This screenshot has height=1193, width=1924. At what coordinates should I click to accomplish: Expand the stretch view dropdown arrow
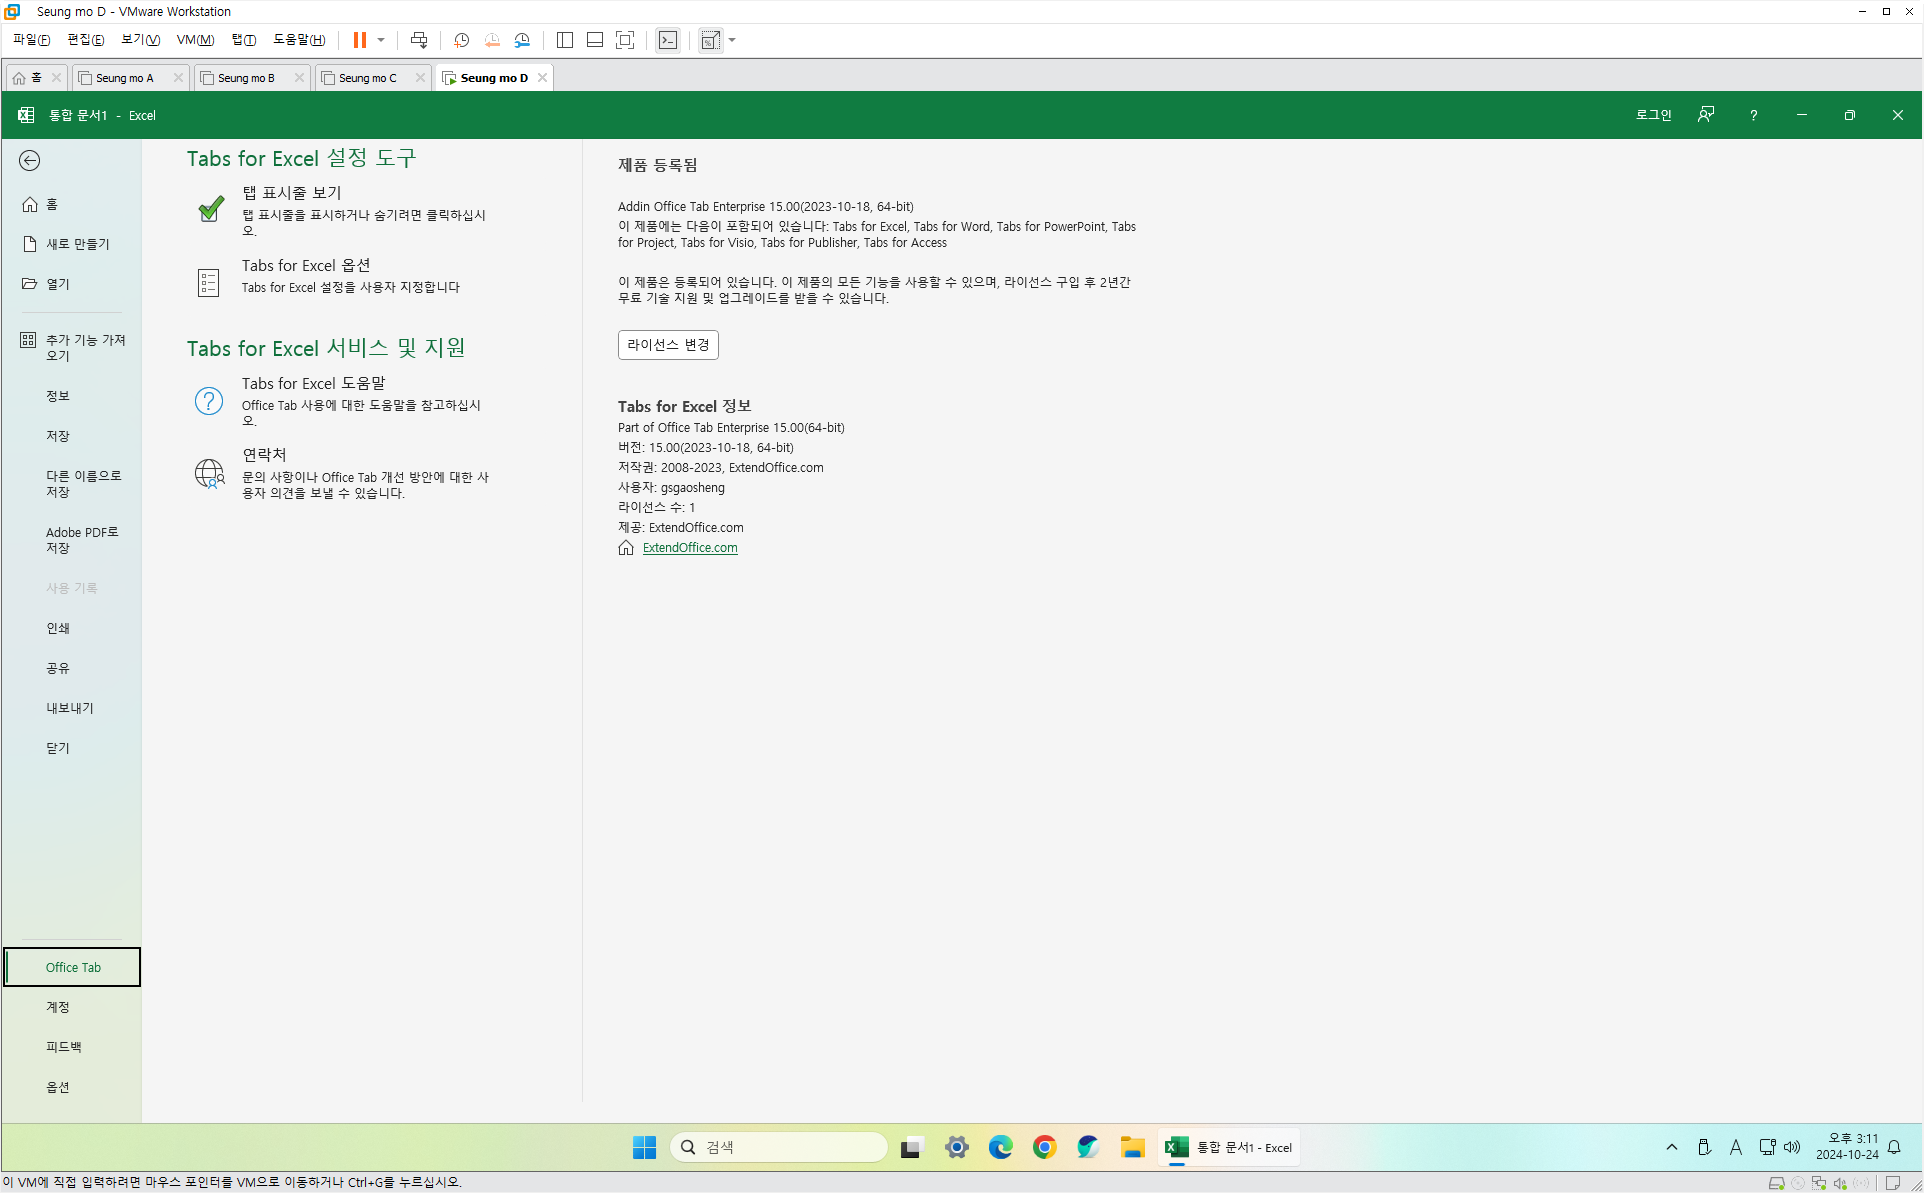tap(732, 40)
